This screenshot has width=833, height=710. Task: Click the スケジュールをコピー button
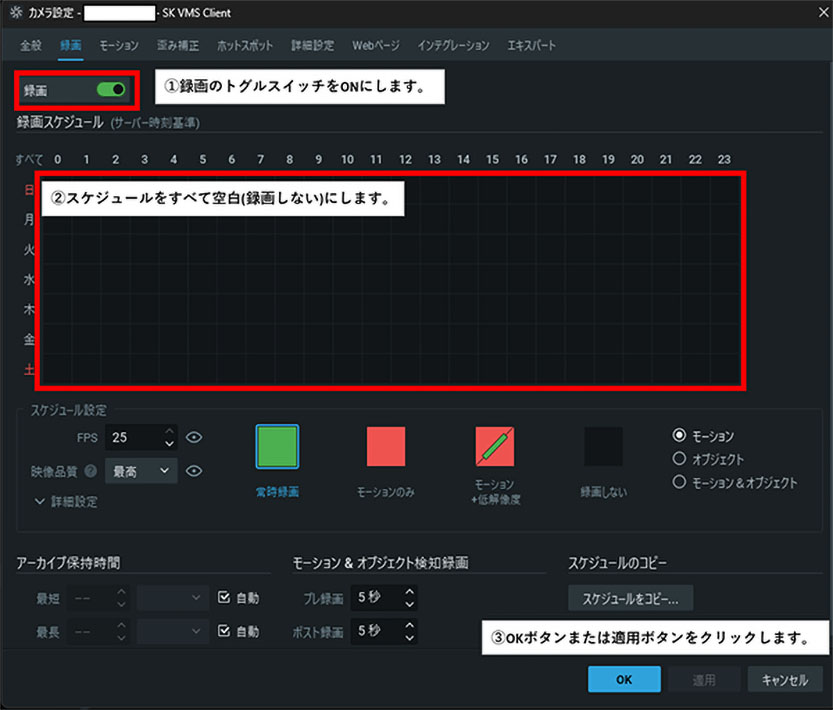pos(631,598)
